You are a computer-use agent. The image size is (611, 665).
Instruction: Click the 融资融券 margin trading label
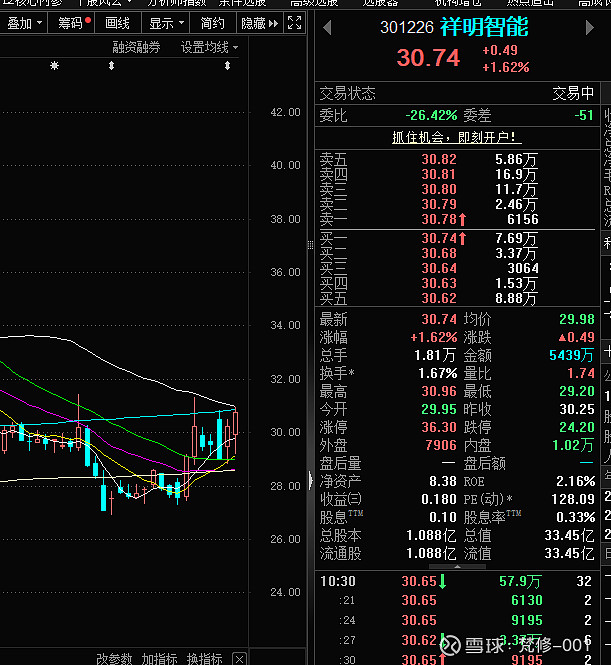[x=136, y=47]
